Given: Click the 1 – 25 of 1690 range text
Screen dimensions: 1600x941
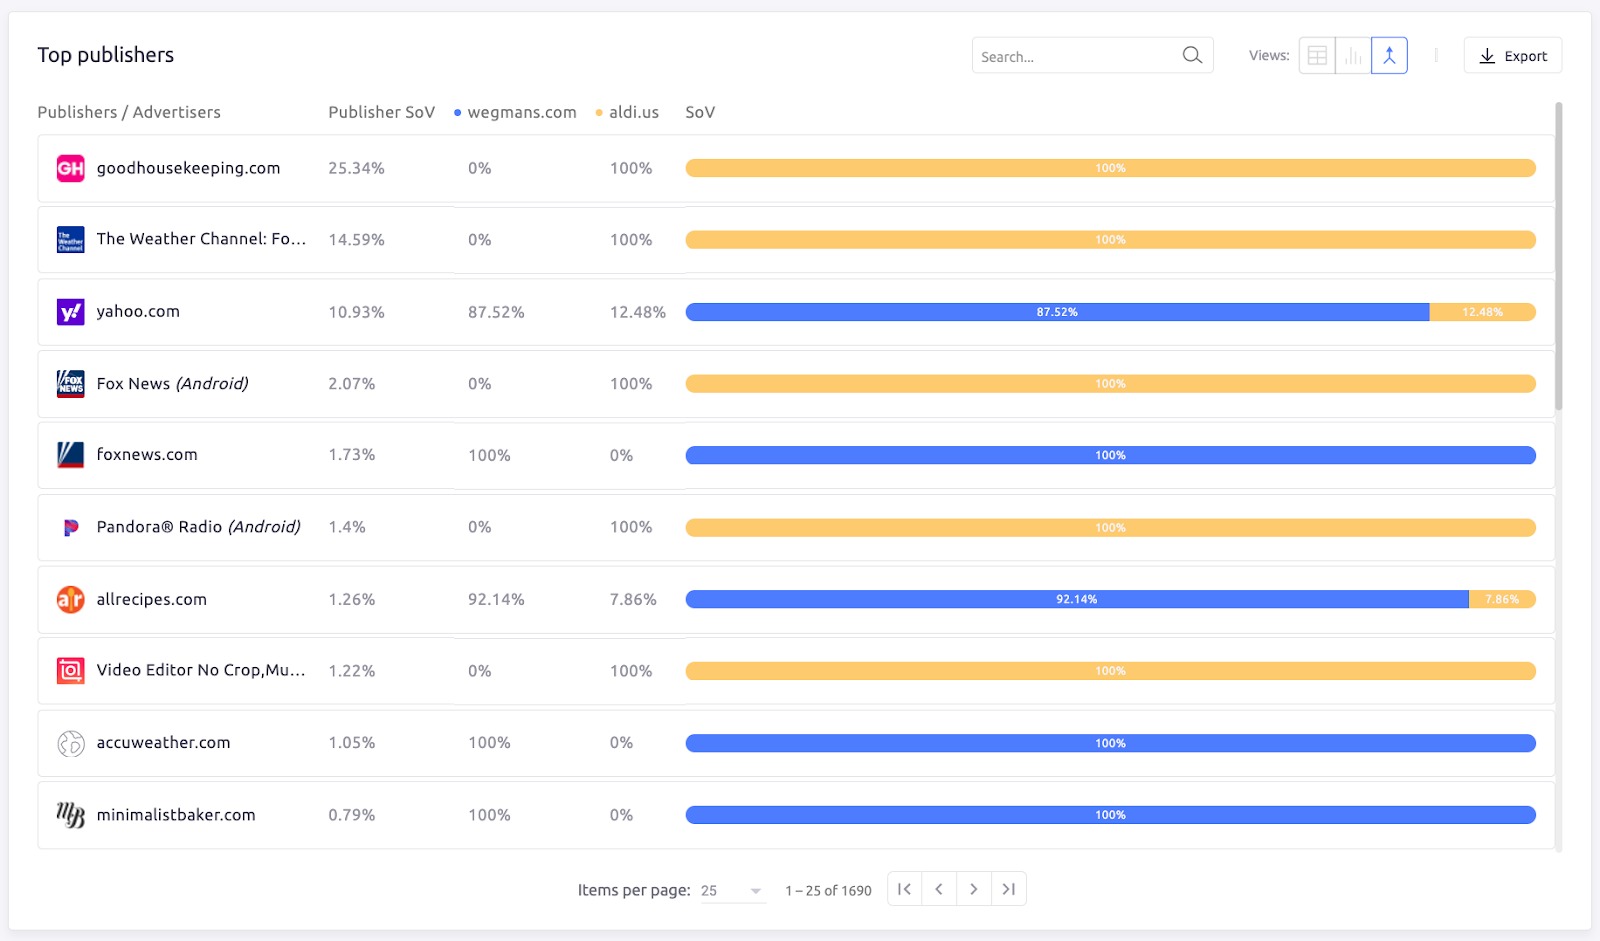Looking at the screenshot, I should [x=828, y=890].
